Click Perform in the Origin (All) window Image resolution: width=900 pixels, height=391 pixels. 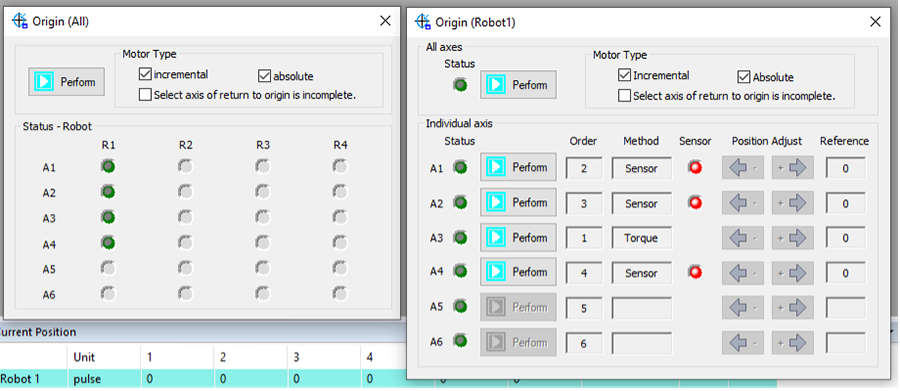(67, 82)
